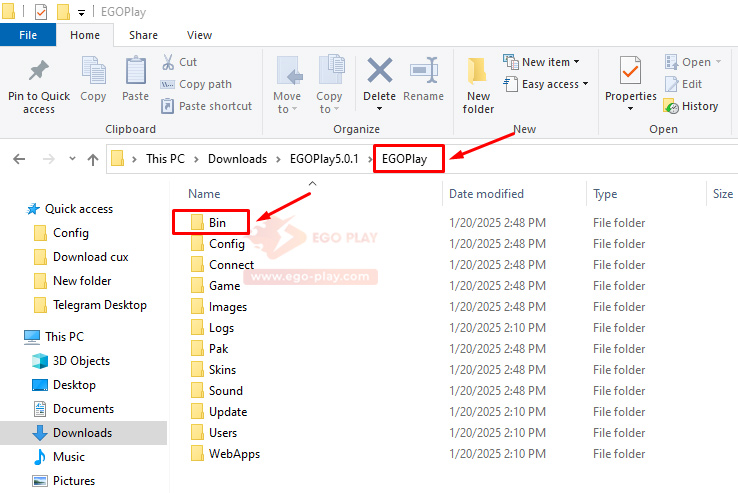Open the File menu tab

[28, 35]
